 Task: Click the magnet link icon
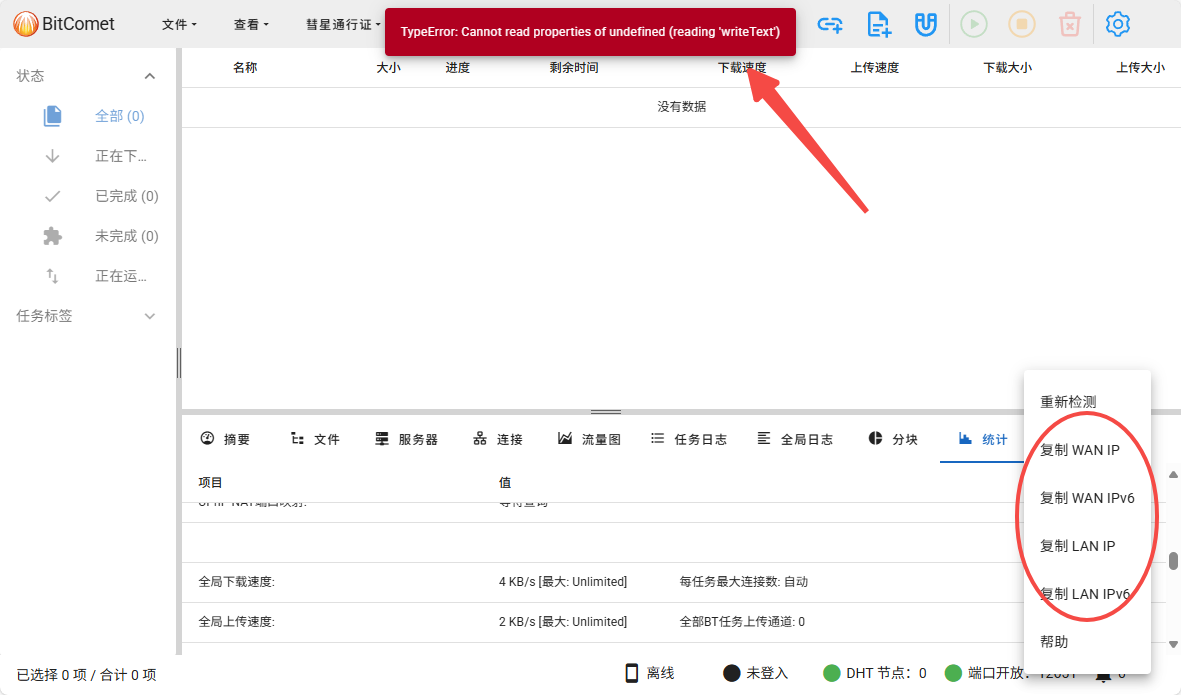click(x=926, y=24)
